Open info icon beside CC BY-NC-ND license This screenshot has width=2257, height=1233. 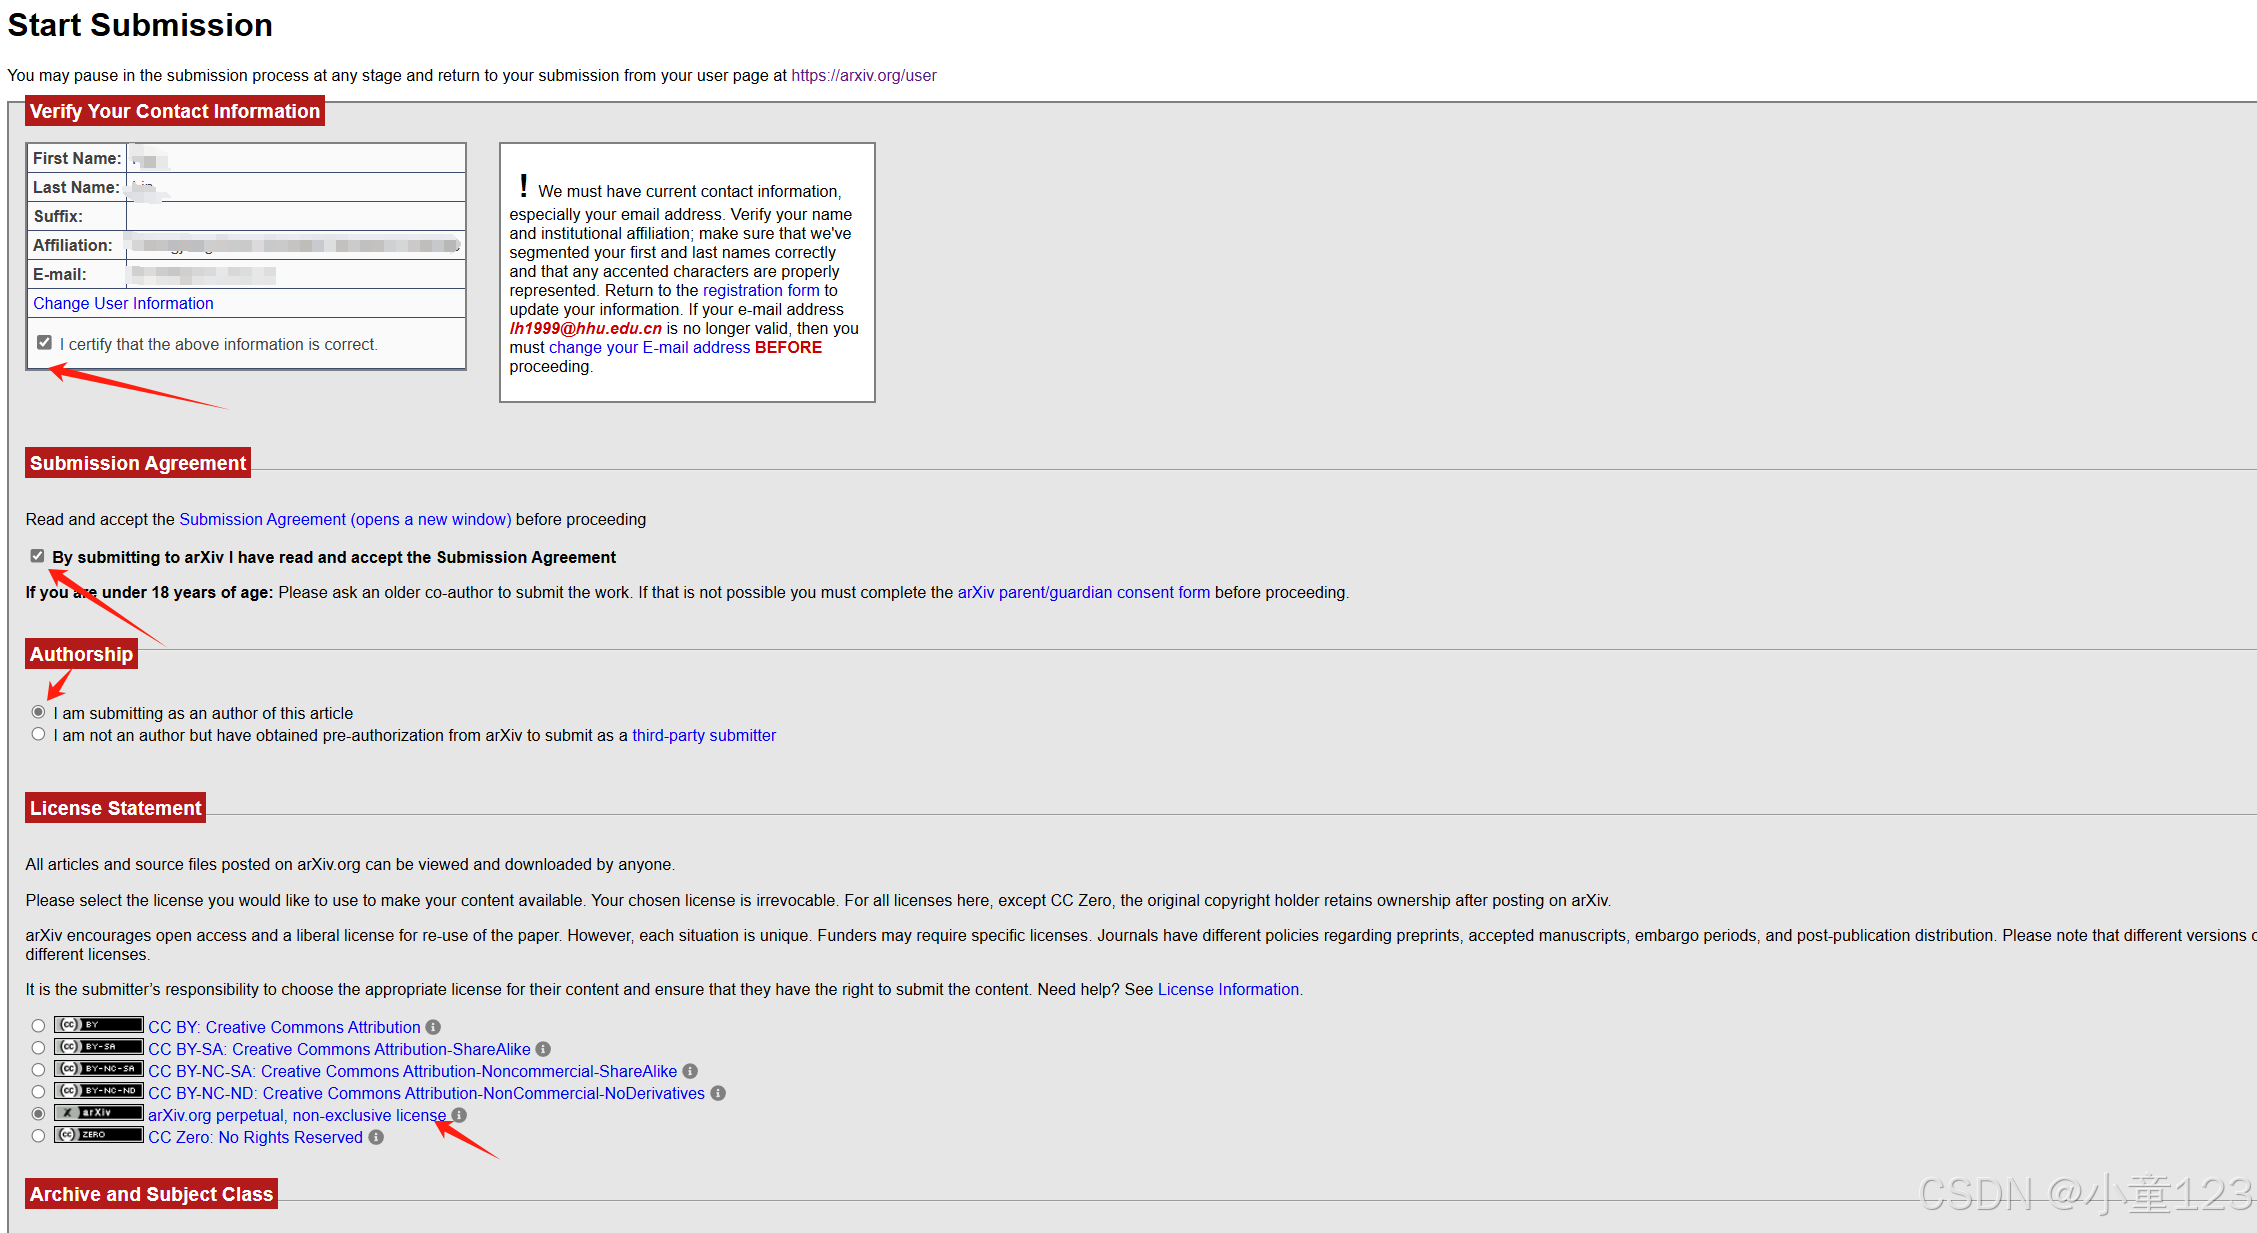[x=718, y=1093]
